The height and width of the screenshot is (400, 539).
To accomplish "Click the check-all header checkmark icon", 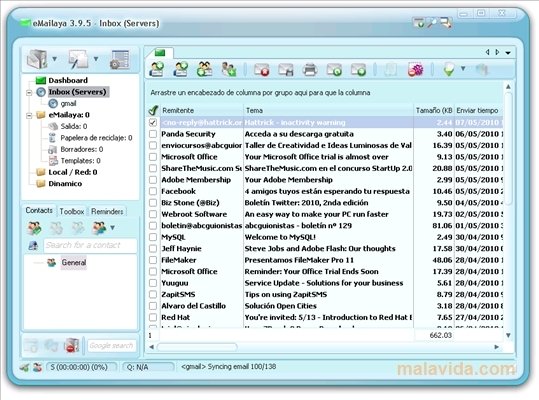I will pyautogui.click(x=153, y=110).
